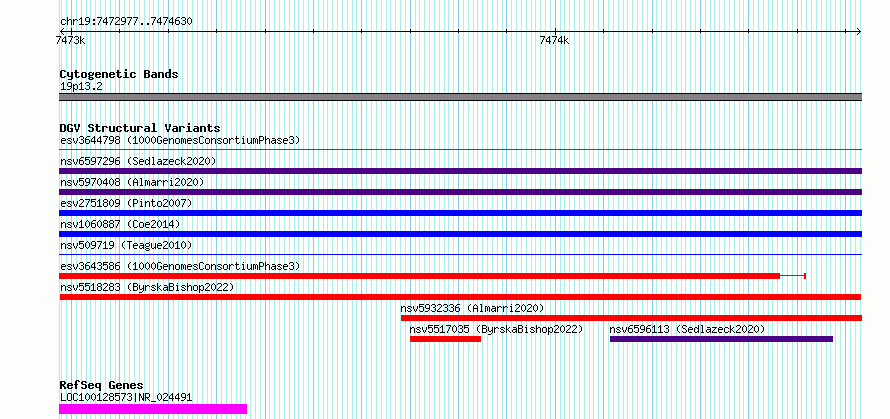
Task: Open the nsv6597296 (Sedlazeck2020) label
Action: pos(138,161)
